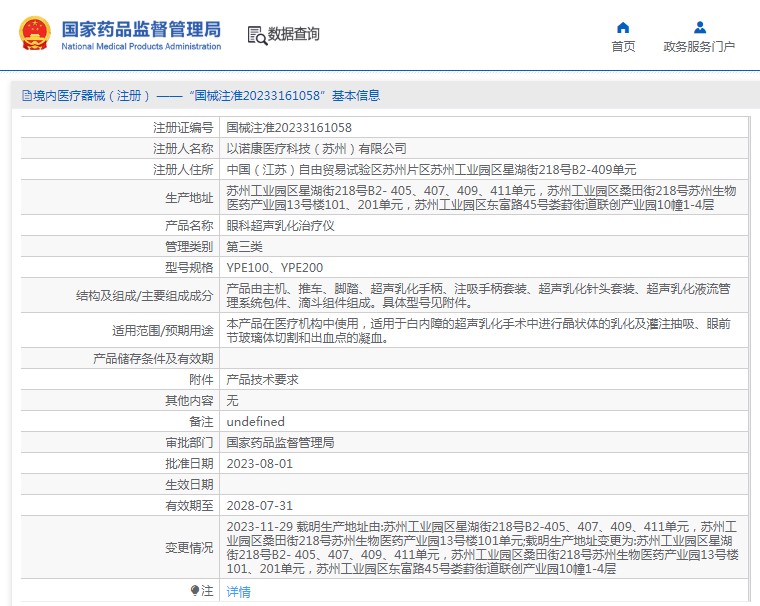This screenshot has height=606, width=760.
Task: Open the 详情 link
Action: click(x=238, y=592)
